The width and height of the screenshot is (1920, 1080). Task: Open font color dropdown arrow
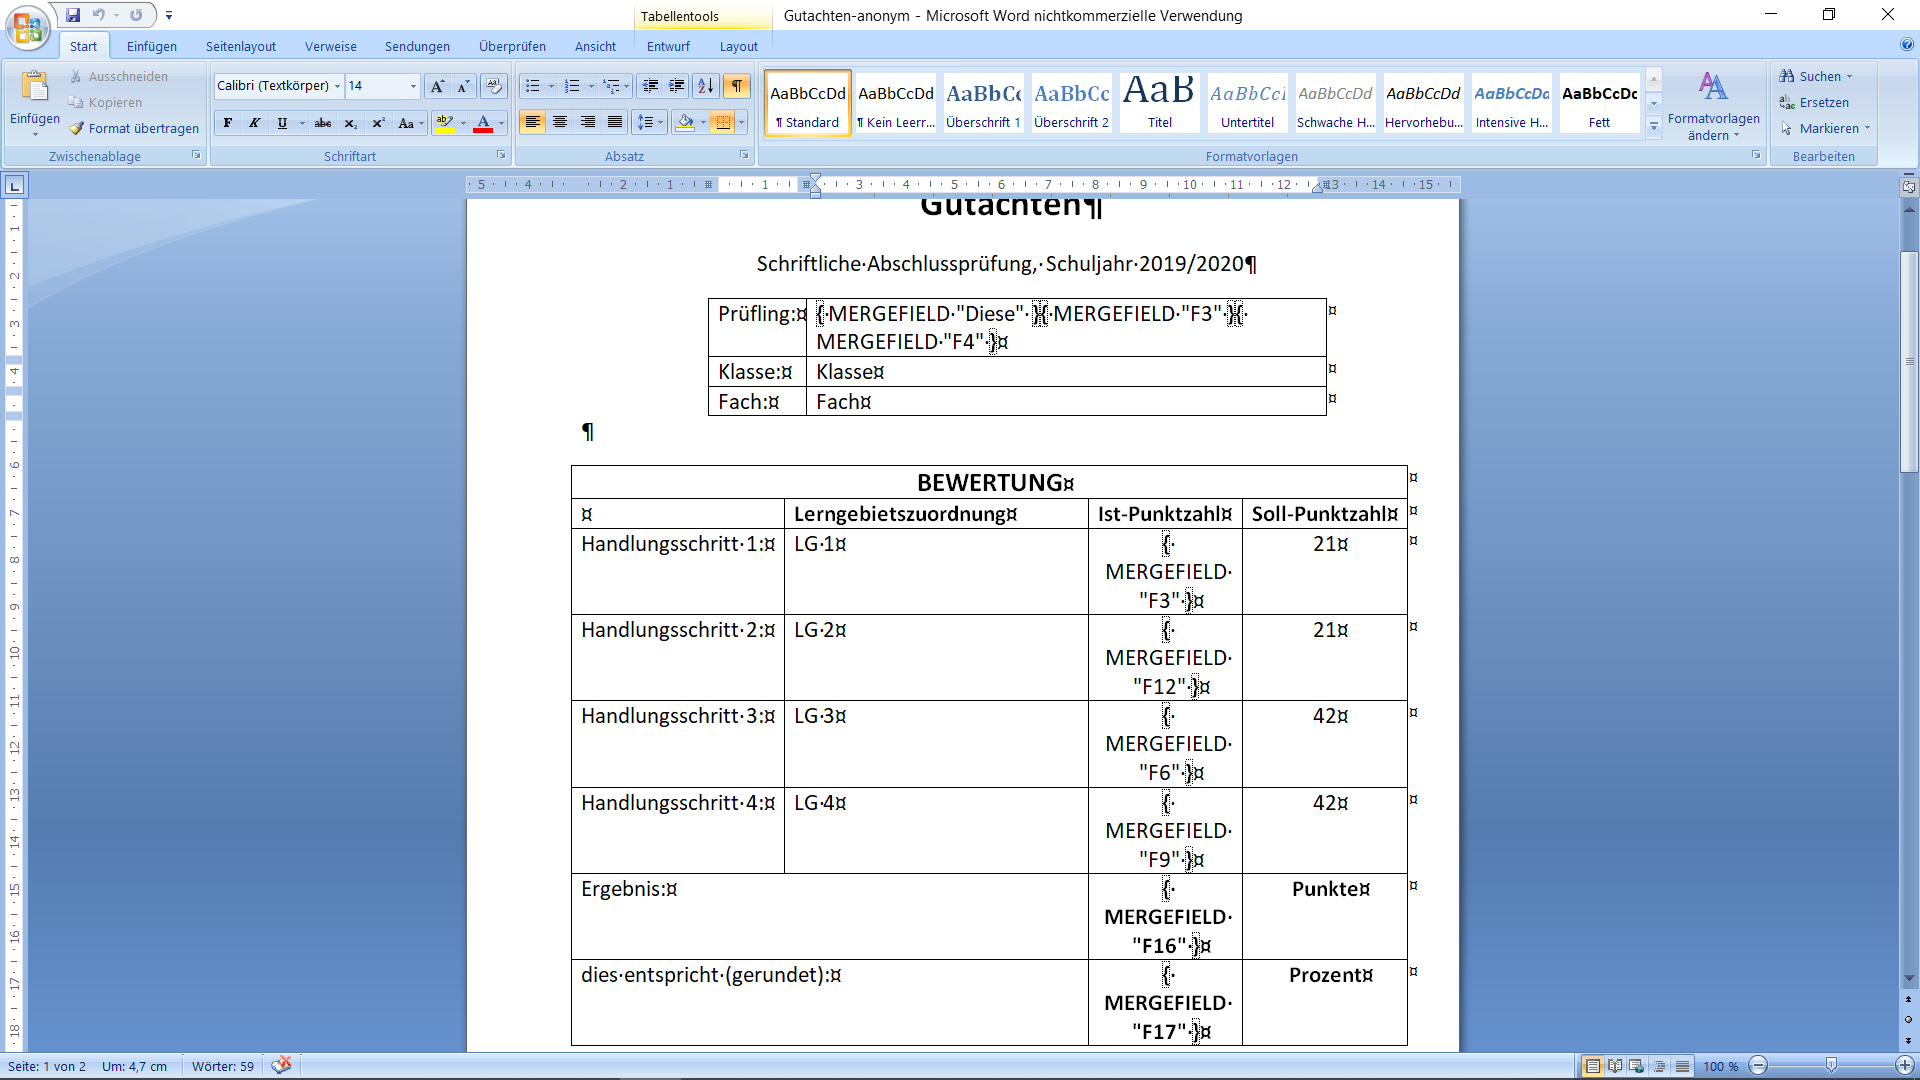(x=501, y=123)
